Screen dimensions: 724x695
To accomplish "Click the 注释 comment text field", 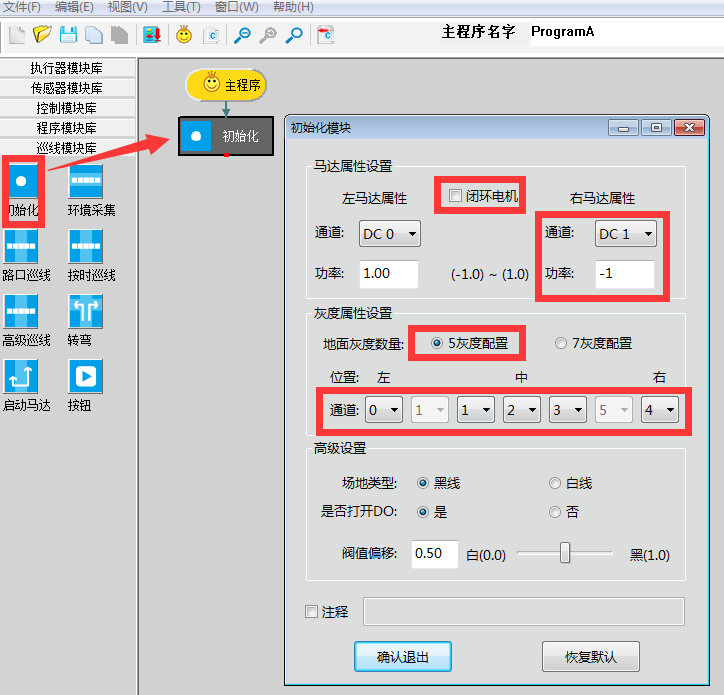I will coord(524,611).
